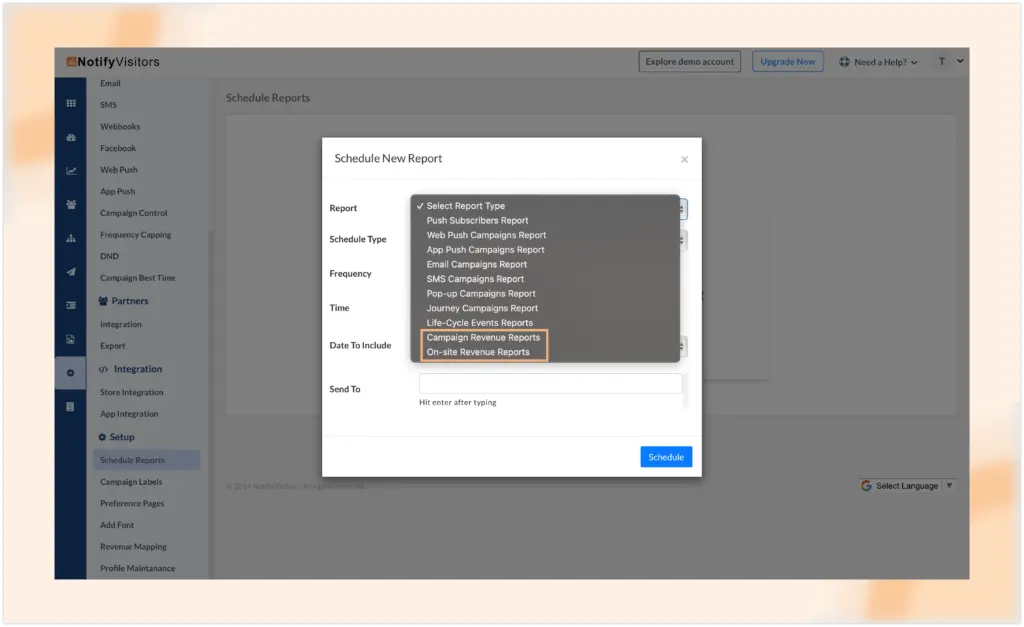This screenshot has height=627, width=1024.
Task: Open the sitemap hierarchy sidebar icon
Action: pos(71,239)
